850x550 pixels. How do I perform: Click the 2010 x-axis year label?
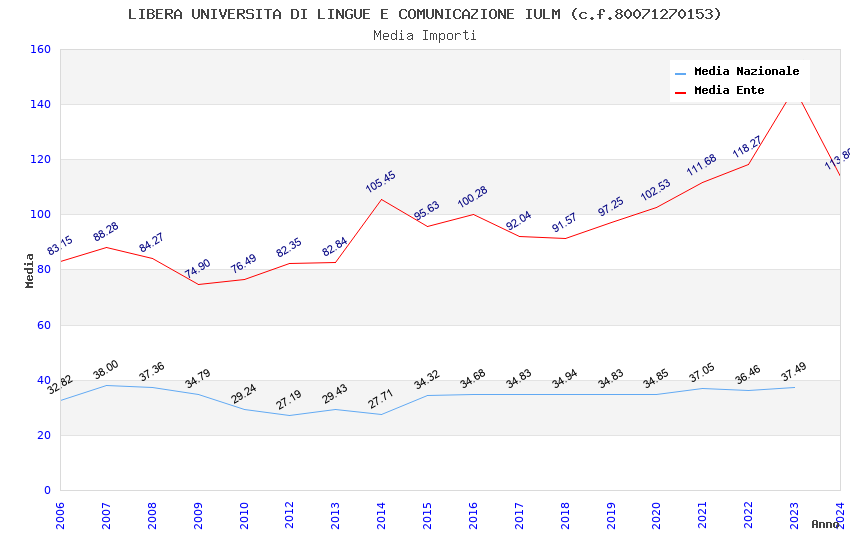click(x=244, y=515)
